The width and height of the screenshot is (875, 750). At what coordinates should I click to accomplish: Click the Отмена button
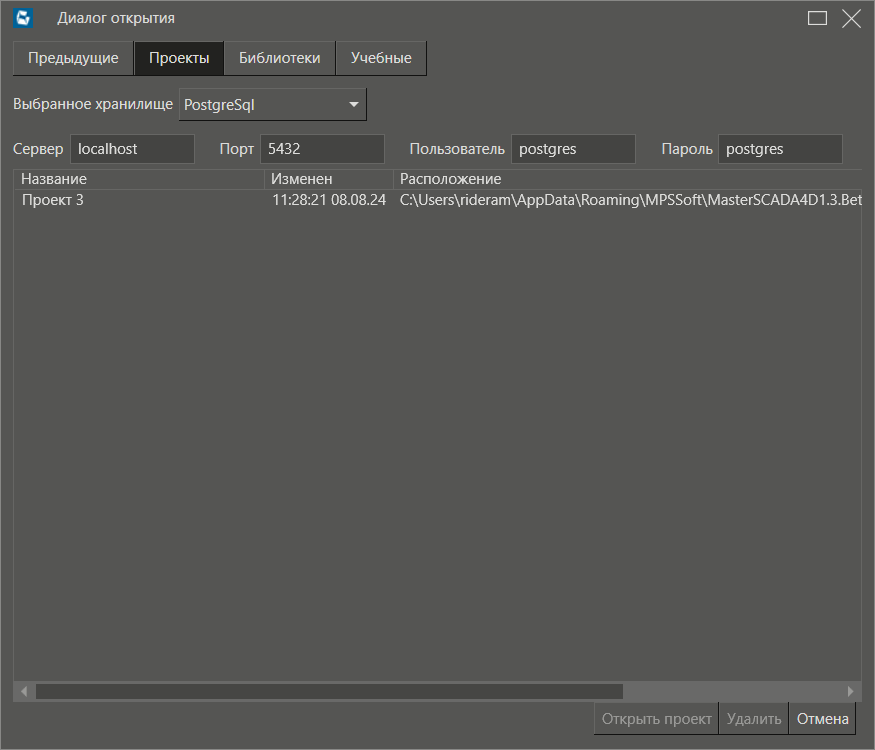(822, 718)
